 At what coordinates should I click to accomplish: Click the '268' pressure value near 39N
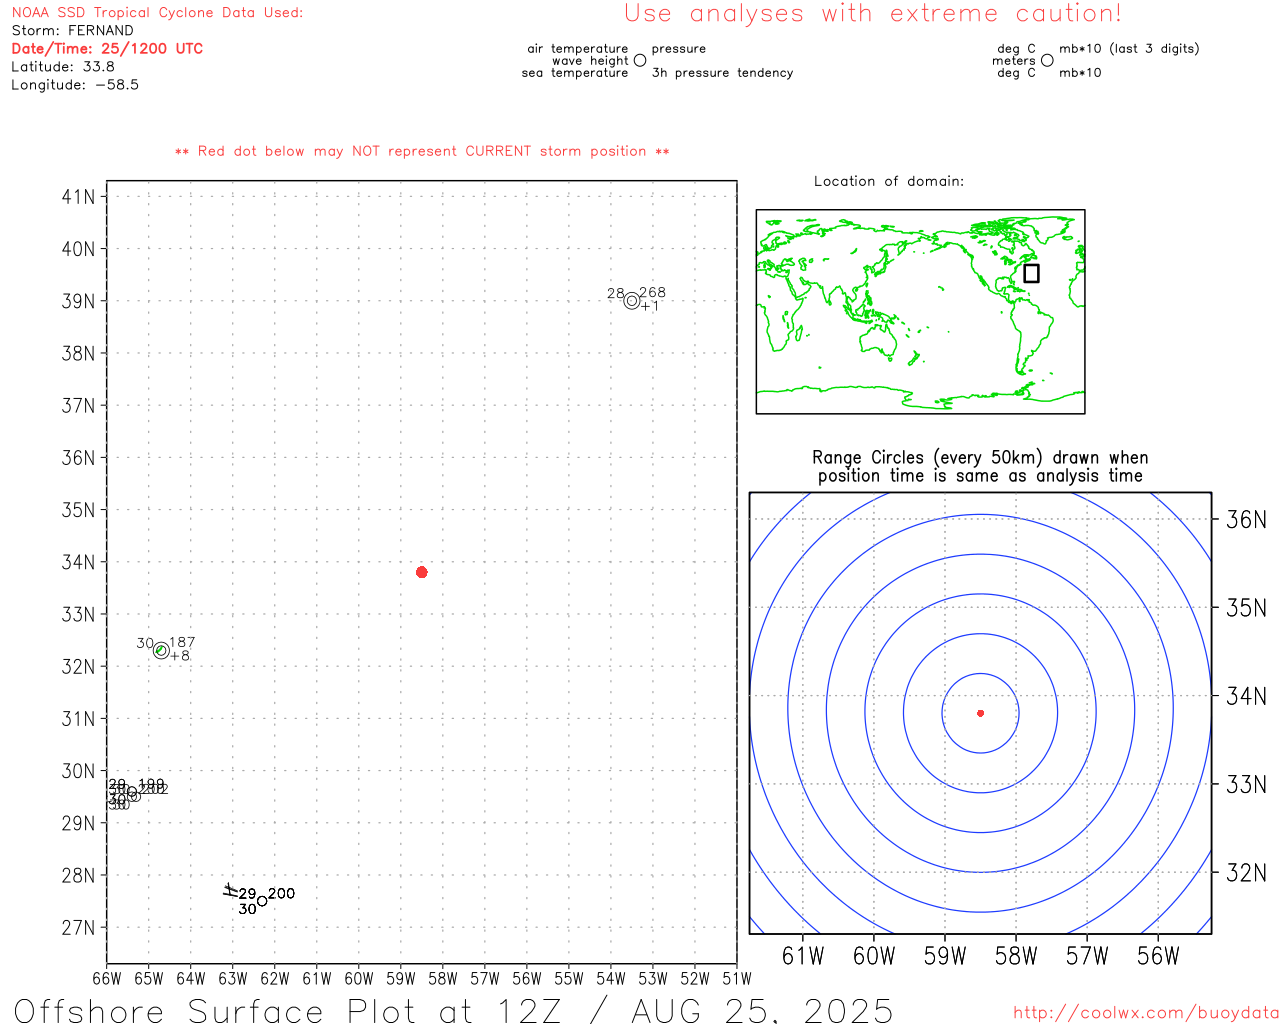click(652, 293)
